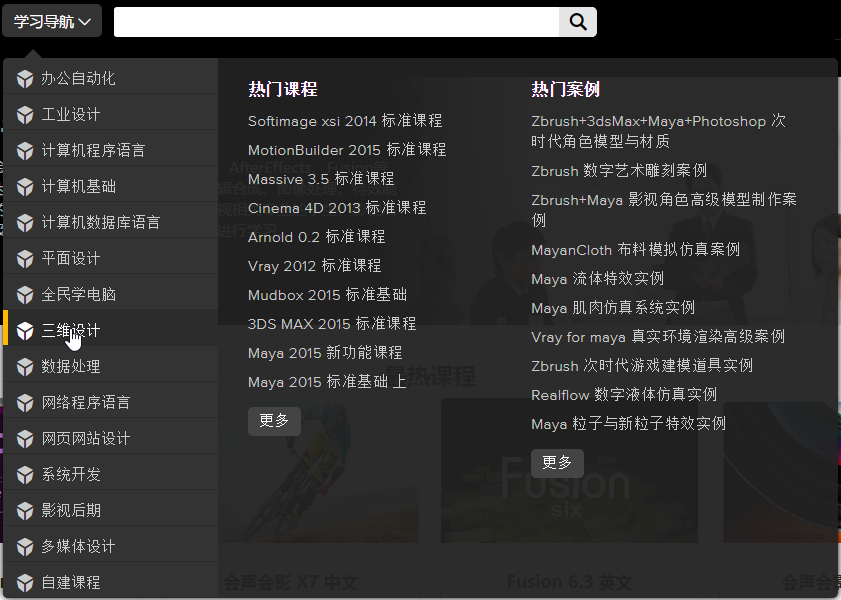
Task: Select 全民学电脑 category
Action: point(110,294)
